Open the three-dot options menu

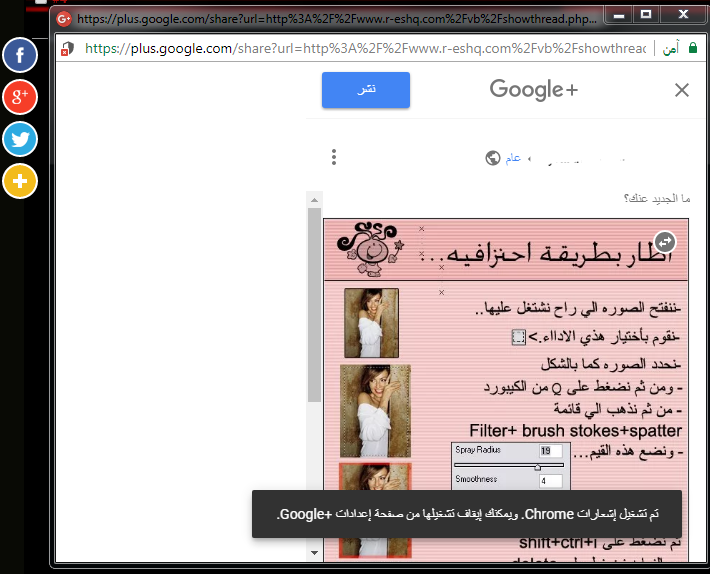click(334, 157)
